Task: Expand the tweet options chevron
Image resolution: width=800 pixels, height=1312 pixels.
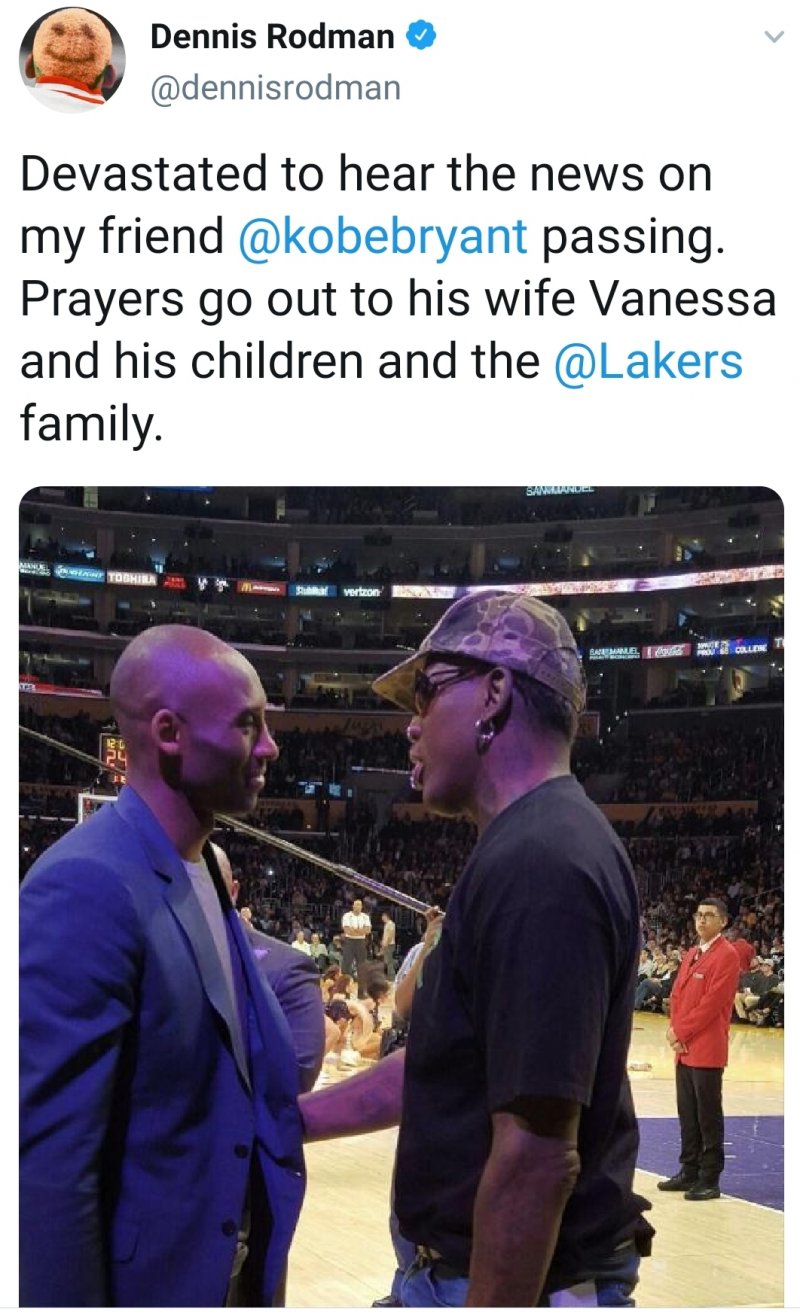Action: [772, 38]
